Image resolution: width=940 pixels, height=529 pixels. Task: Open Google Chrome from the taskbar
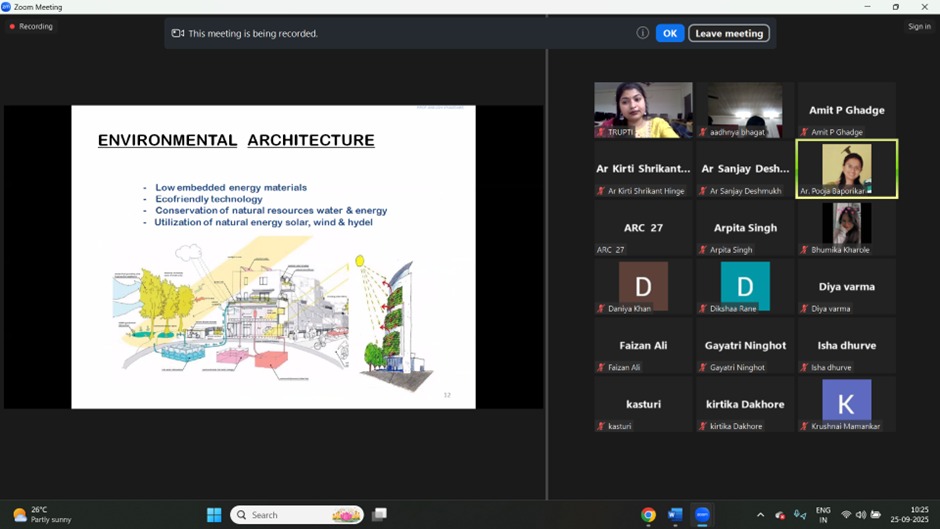pos(648,515)
